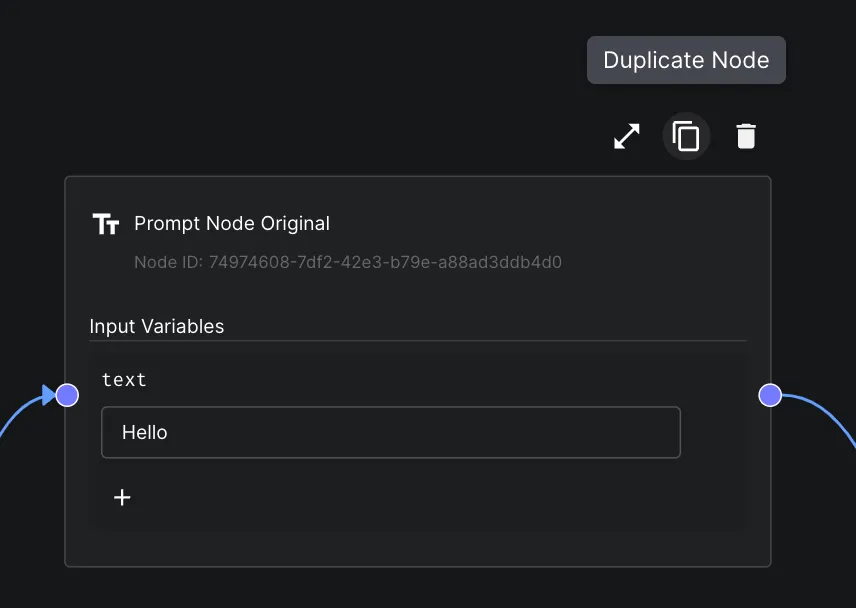Click empty panel space beside Hello field
The image size is (856, 608).
pyautogui.click(x=712, y=432)
